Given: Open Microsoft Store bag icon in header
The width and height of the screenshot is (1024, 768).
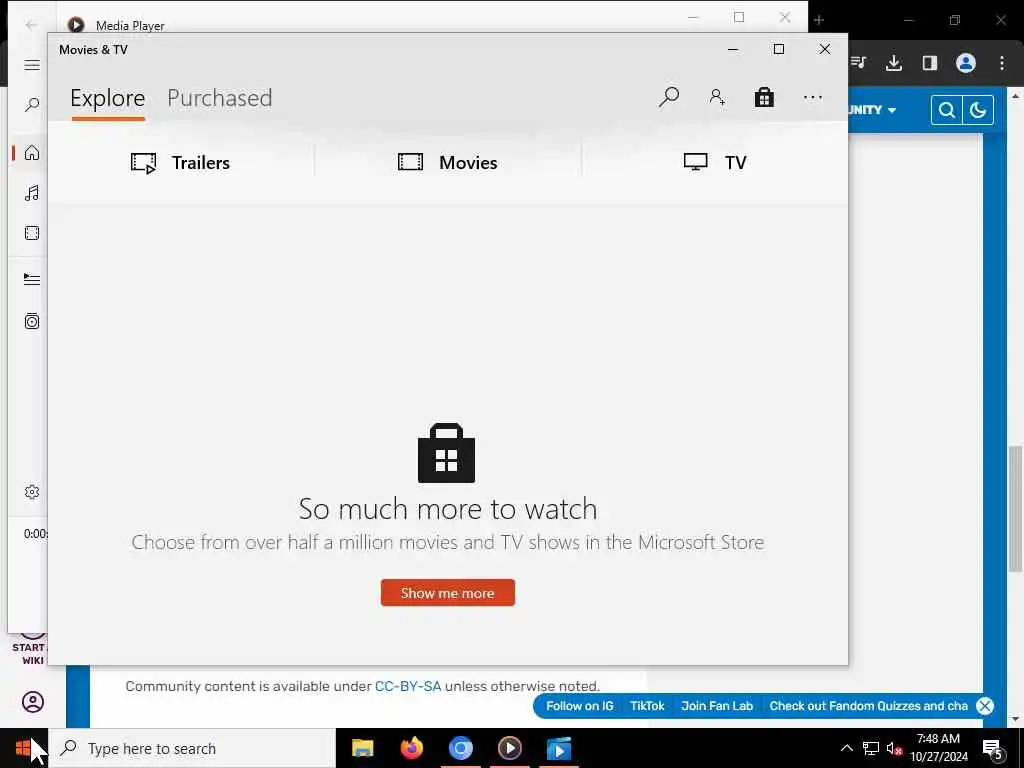Looking at the screenshot, I should pos(764,97).
